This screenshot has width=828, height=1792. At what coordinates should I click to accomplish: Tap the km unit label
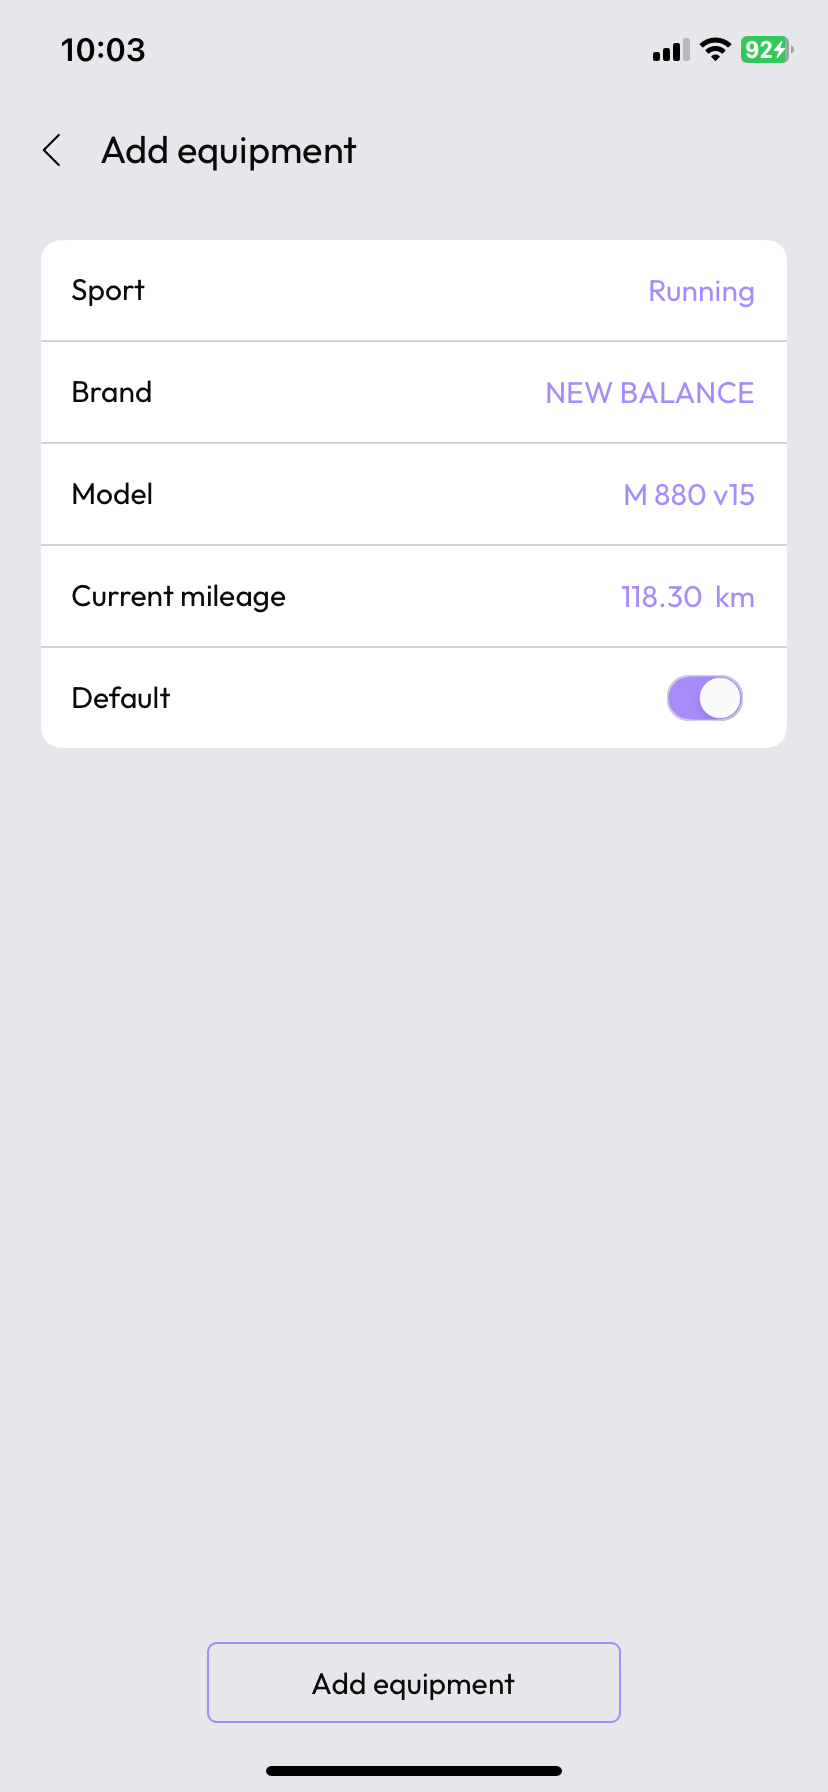(735, 598)
